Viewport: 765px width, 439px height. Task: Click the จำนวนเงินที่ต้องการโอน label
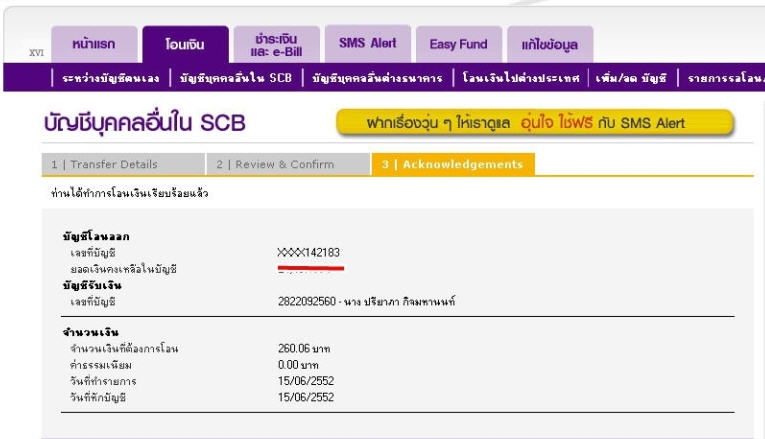tap(124, 349)
